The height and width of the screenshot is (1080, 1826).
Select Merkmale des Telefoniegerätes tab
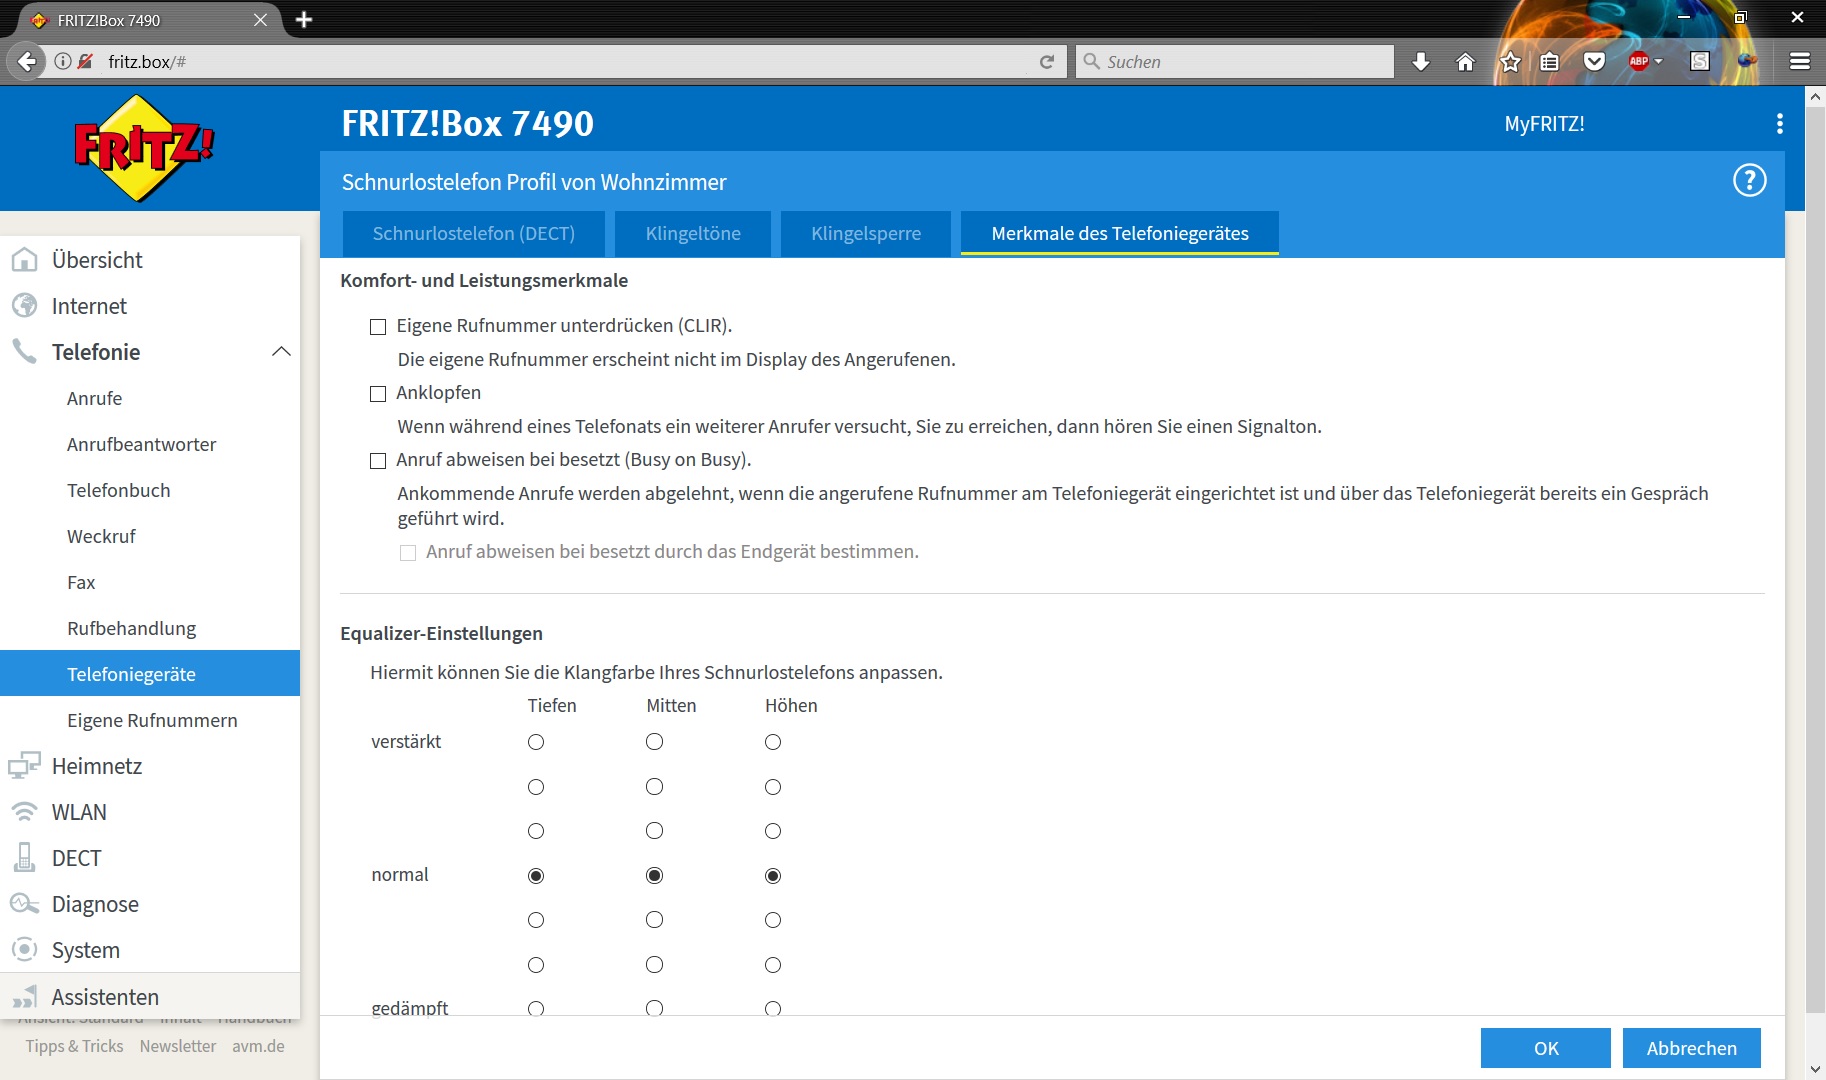[x=1120, y=233]
